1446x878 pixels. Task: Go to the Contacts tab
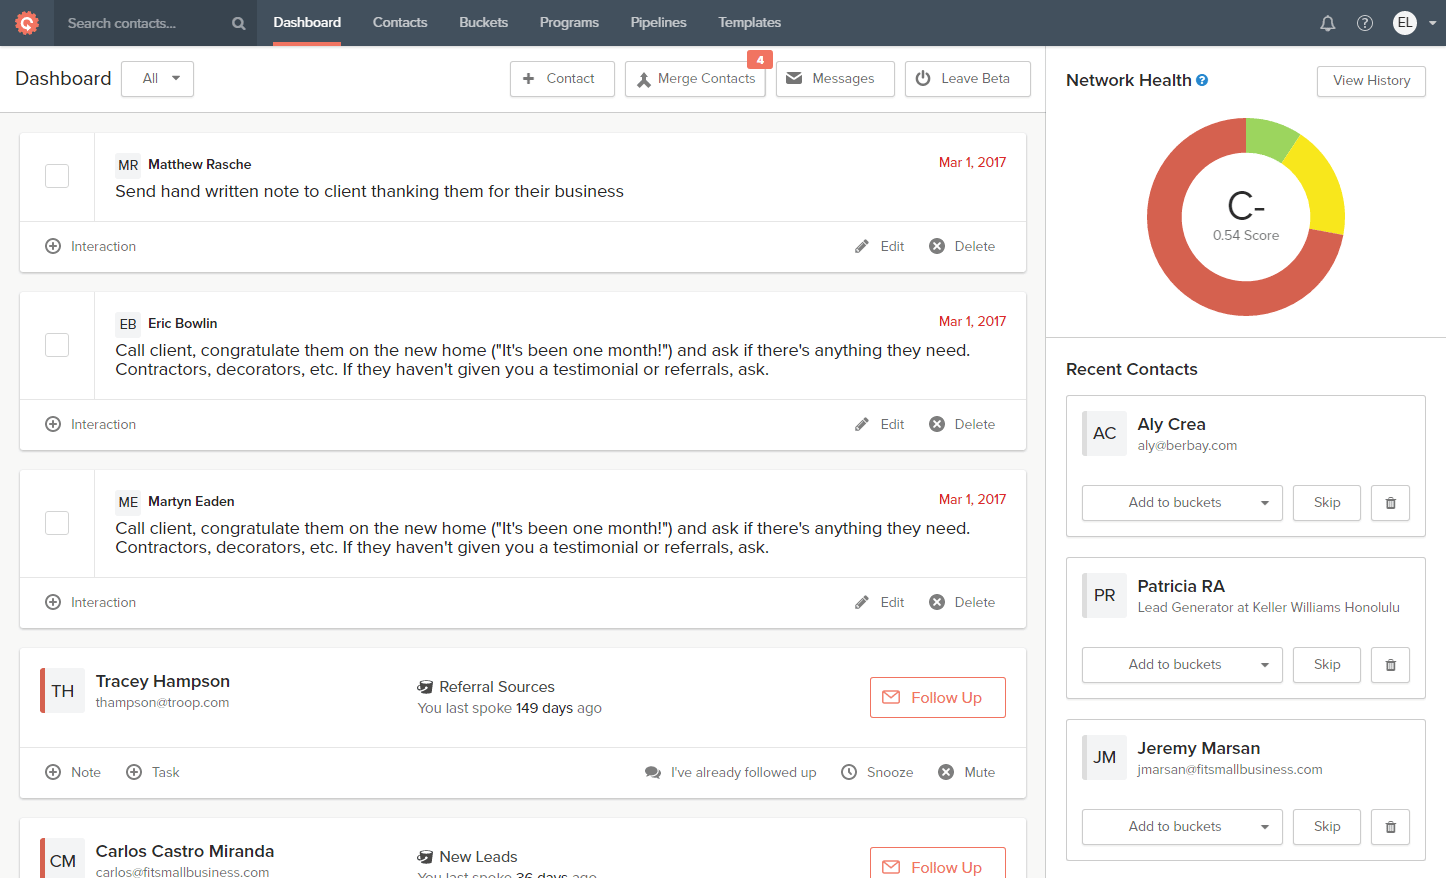[x=400, y=22]
